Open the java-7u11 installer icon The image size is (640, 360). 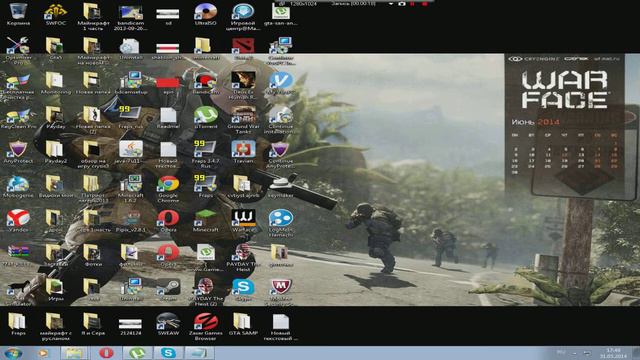pos(131,152)
